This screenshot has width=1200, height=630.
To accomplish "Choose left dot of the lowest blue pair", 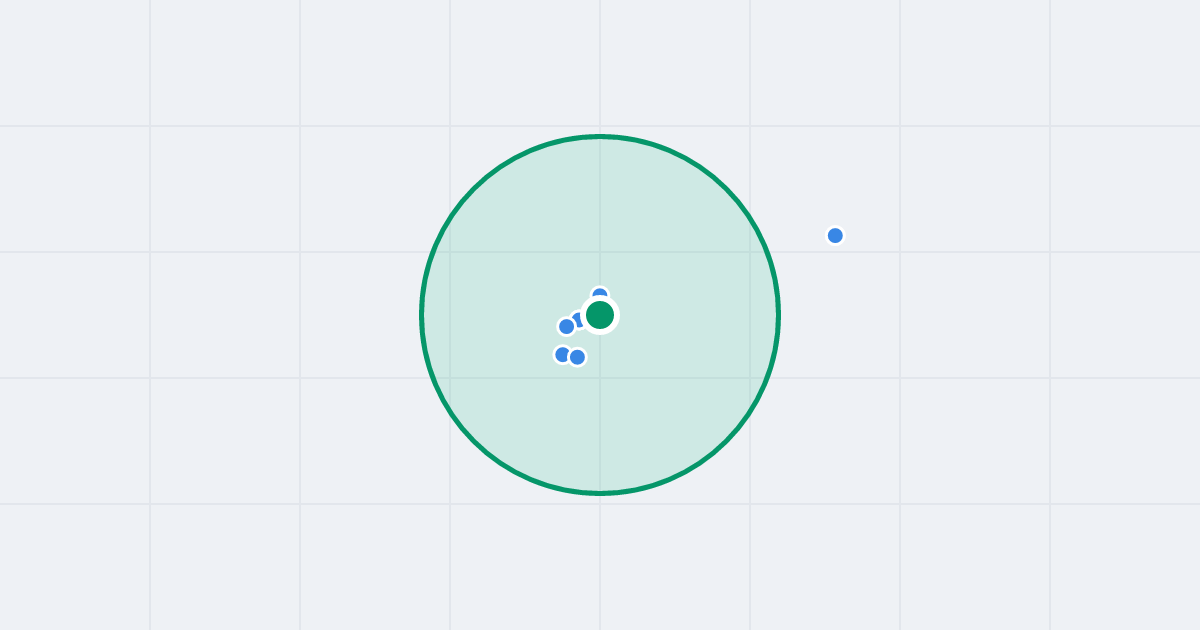I will pos(561,354).
